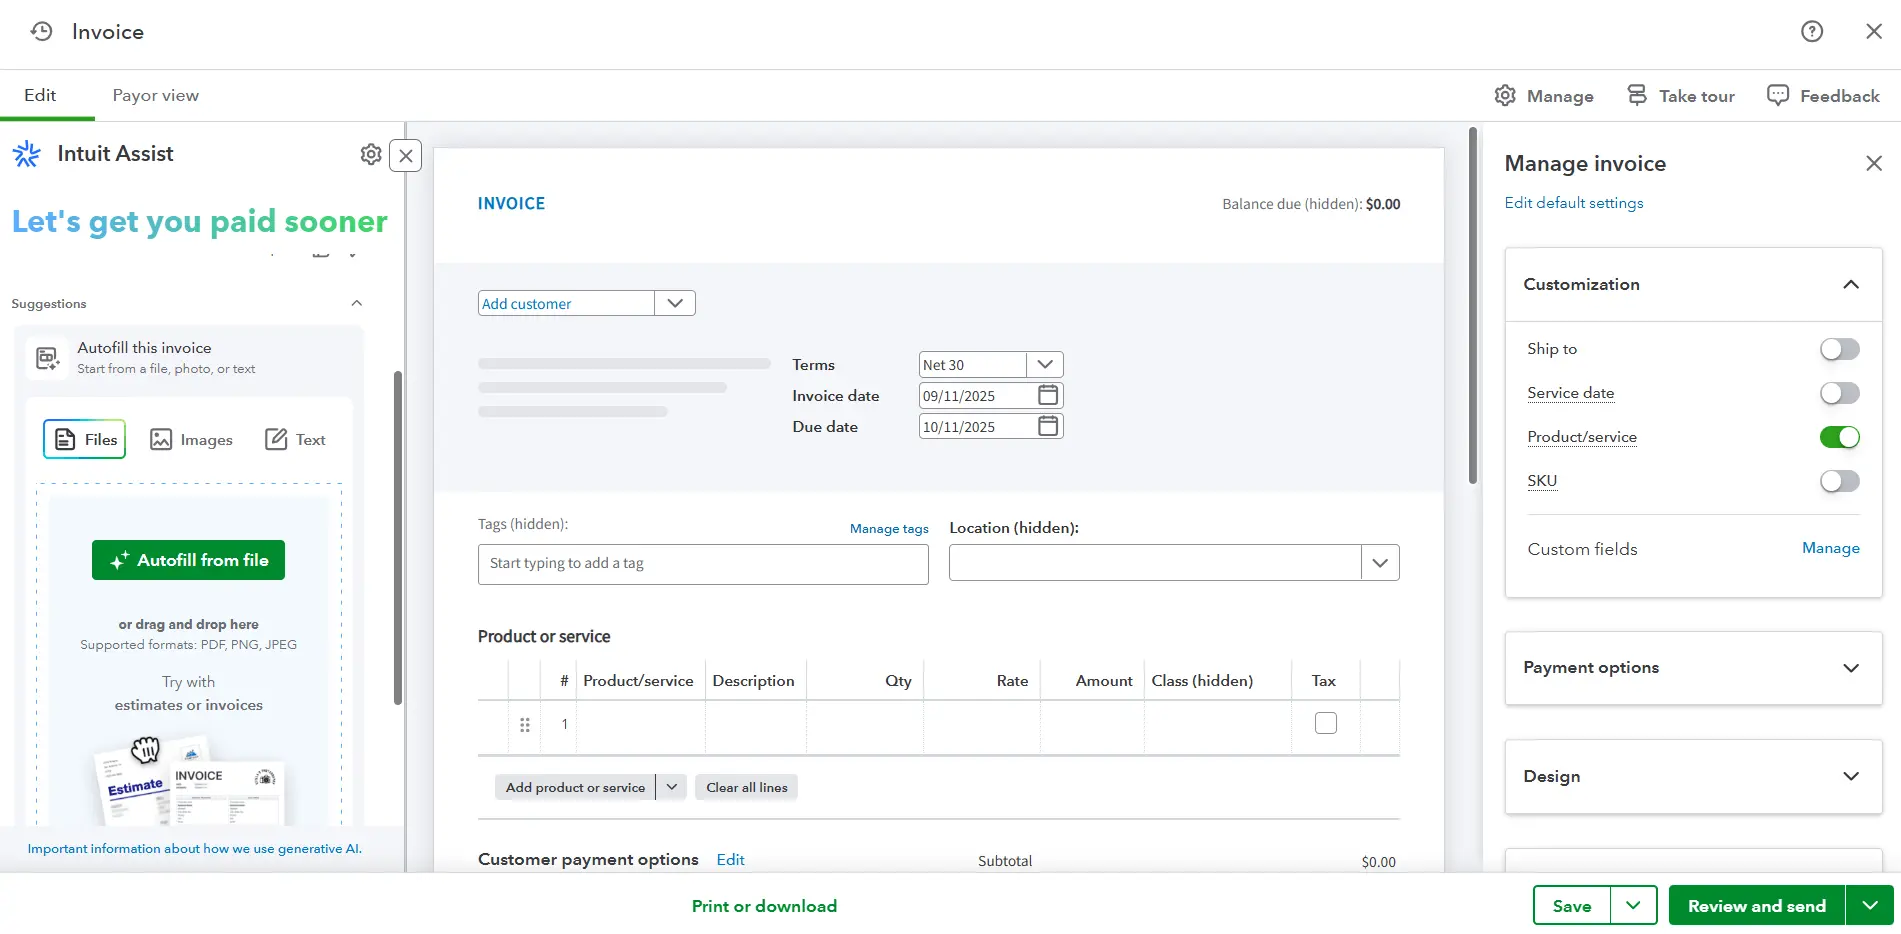Select the Images upload option
The height and width of the screenshot is (934, 1901).
pos(191,439)
